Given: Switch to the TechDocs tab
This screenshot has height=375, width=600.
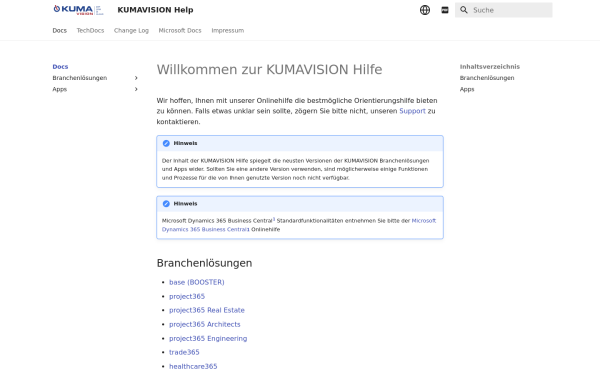Looking at the screenshot, I should coord(90,31).
